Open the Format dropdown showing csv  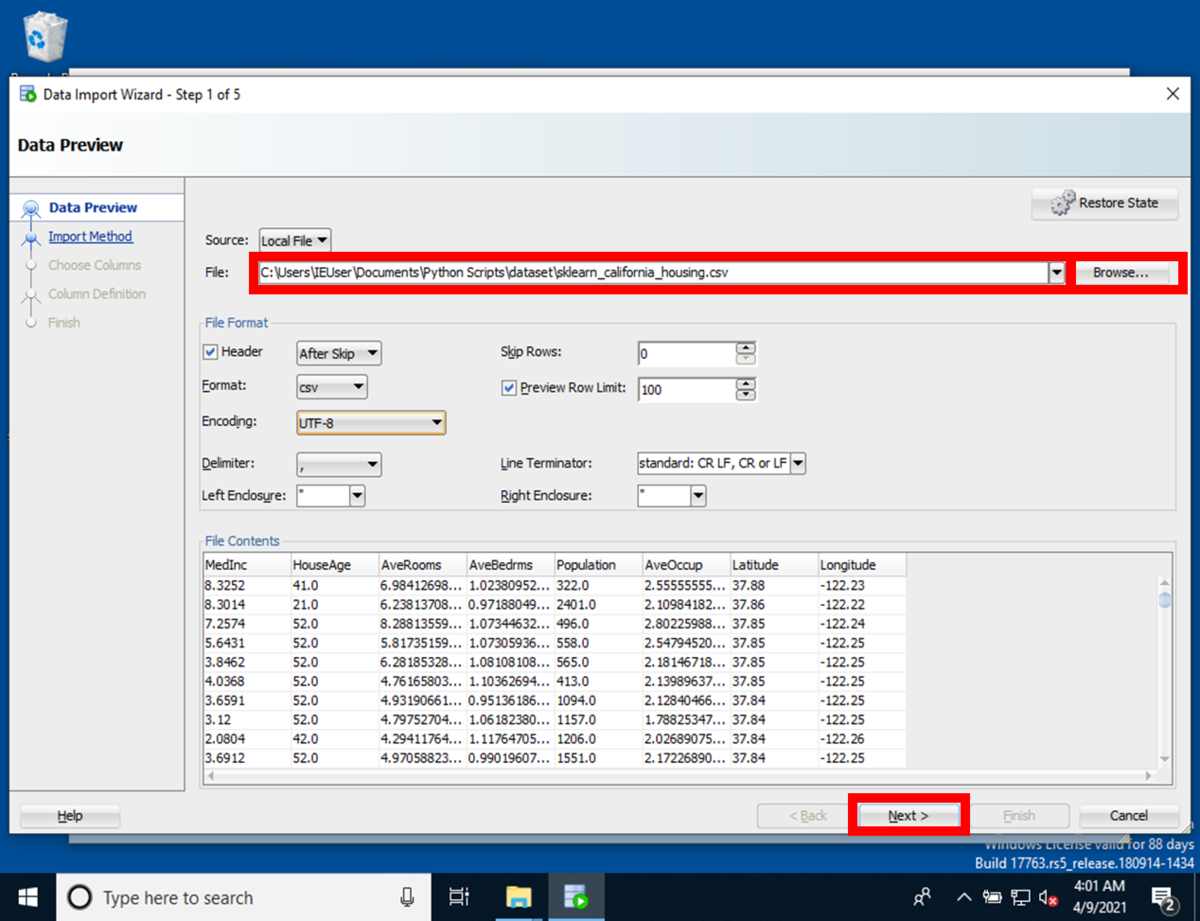click(x=332, y=386)
